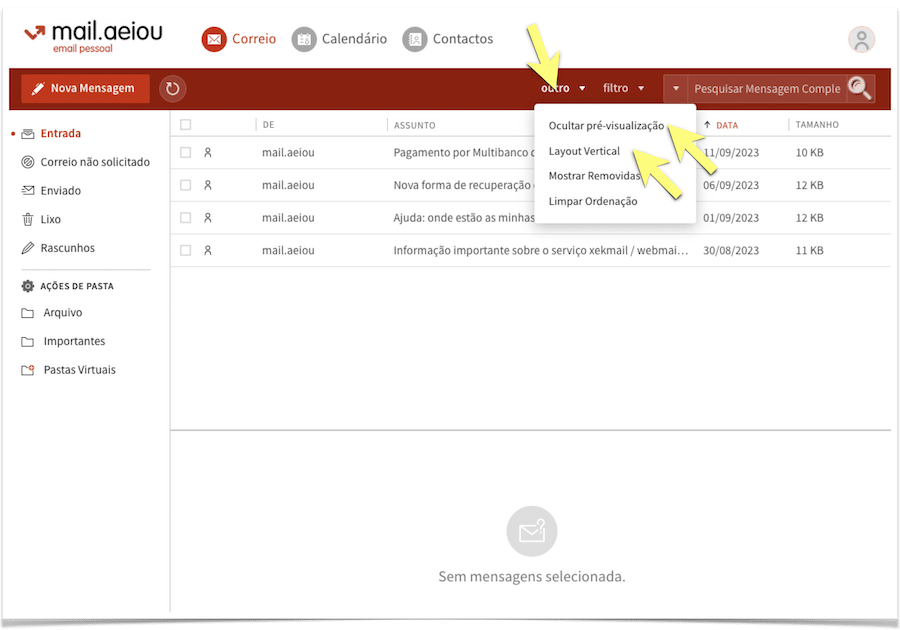Click the Ações de Pasta gear icon
The width and height of the screenshot is (900, 630).
(28, 286)
